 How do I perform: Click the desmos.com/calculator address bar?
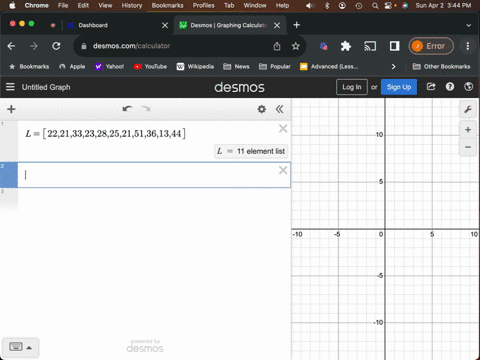click(x=131, y=46)
